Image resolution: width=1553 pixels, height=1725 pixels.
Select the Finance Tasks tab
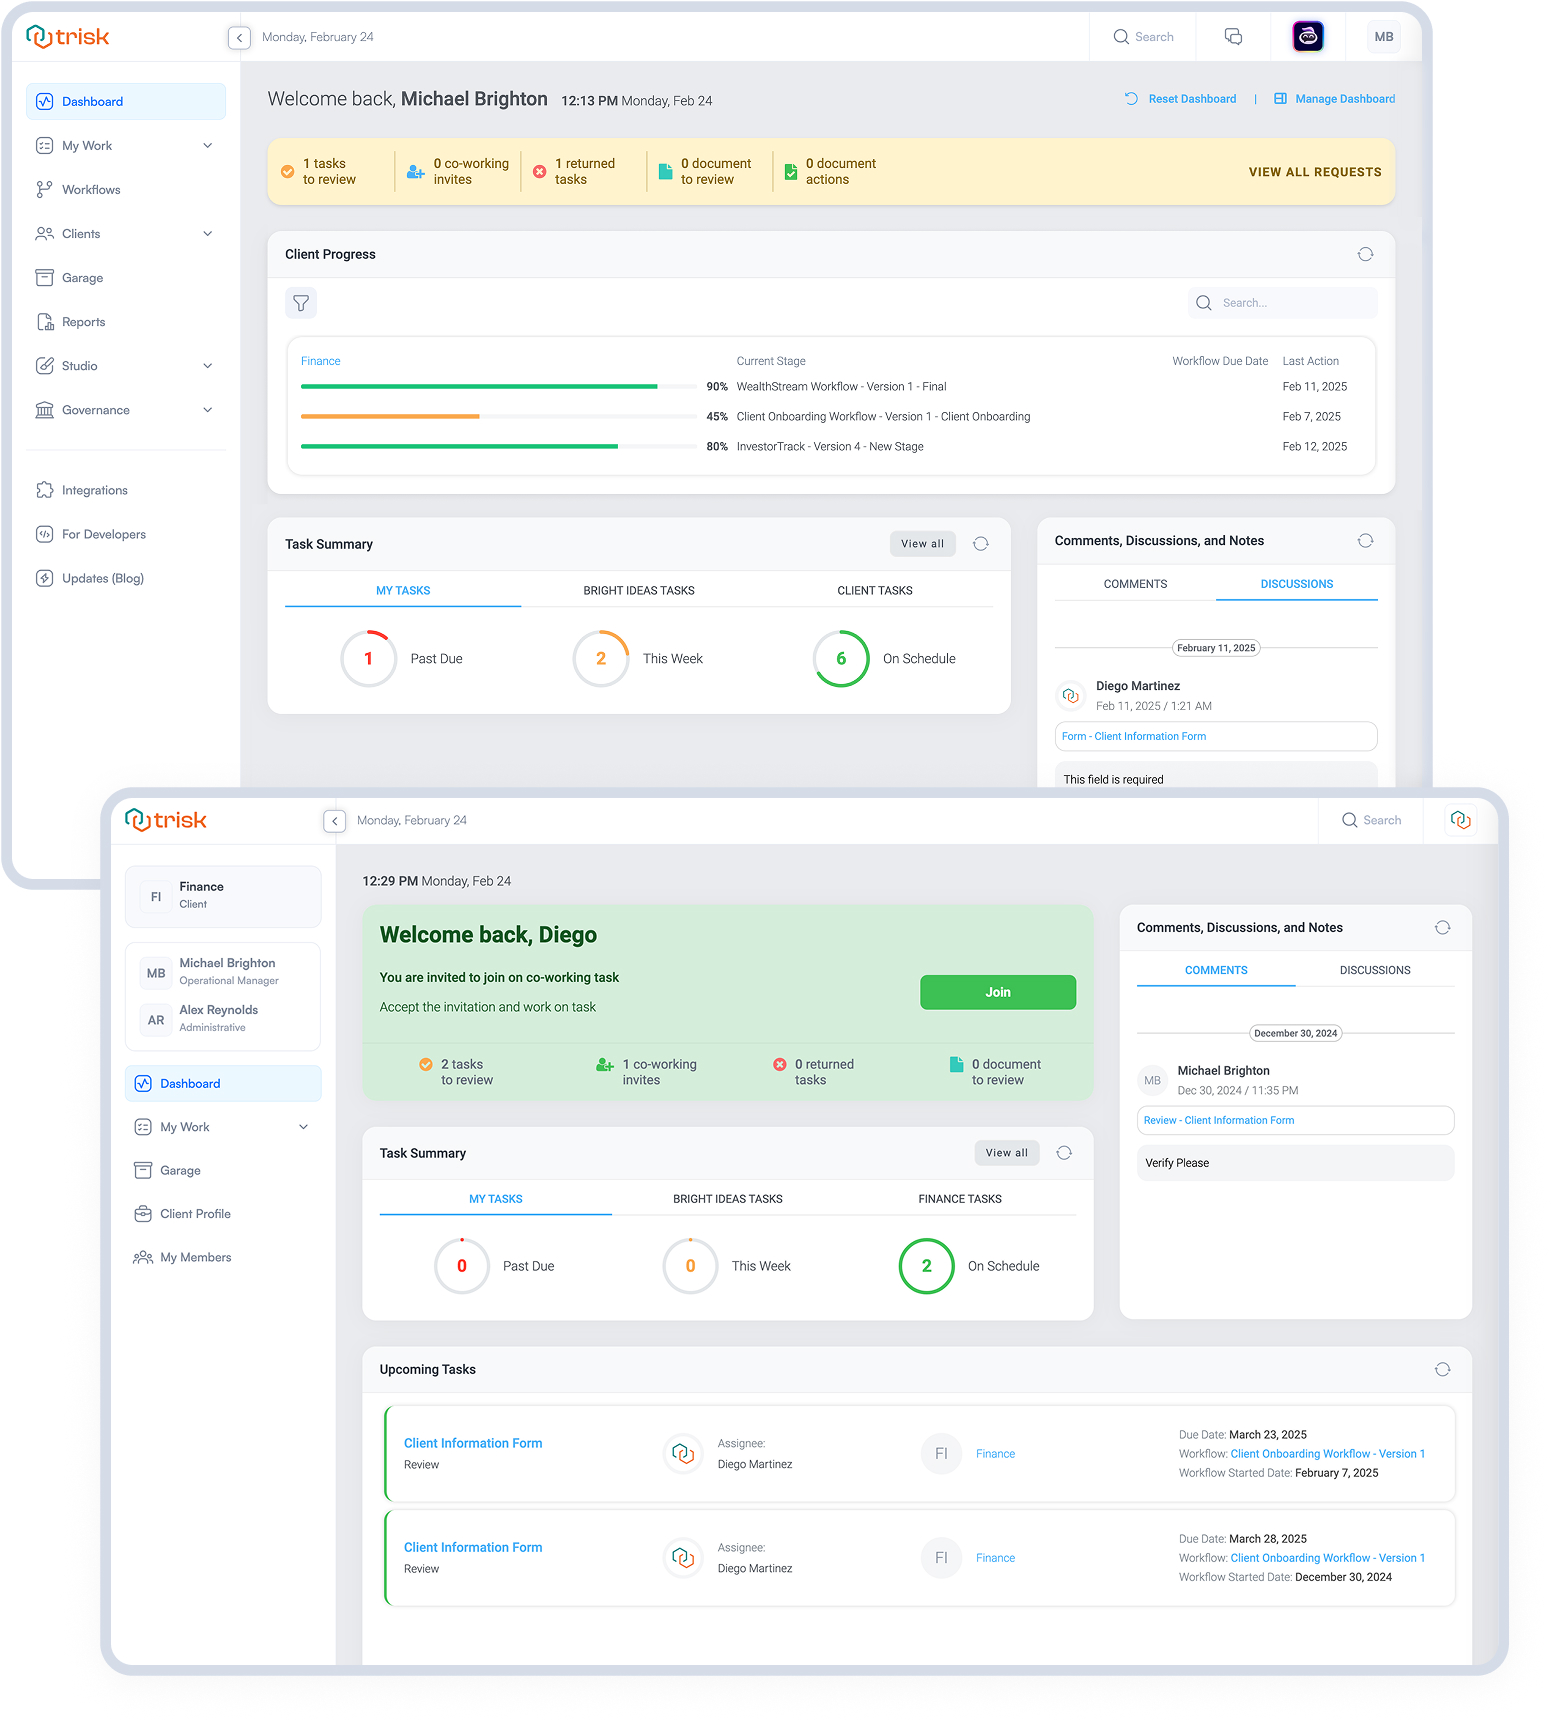(x=960, y=1199)
